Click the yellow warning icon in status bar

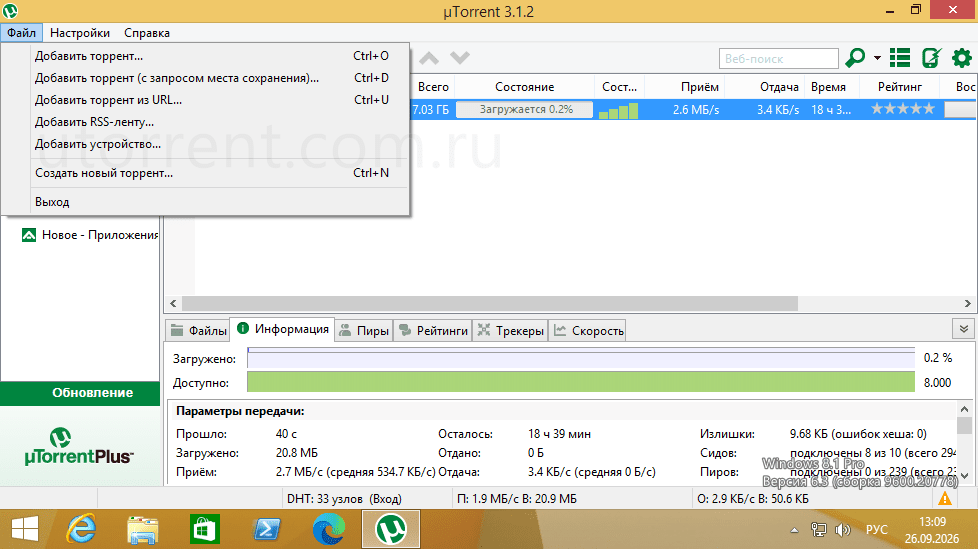tap(945, 498)
